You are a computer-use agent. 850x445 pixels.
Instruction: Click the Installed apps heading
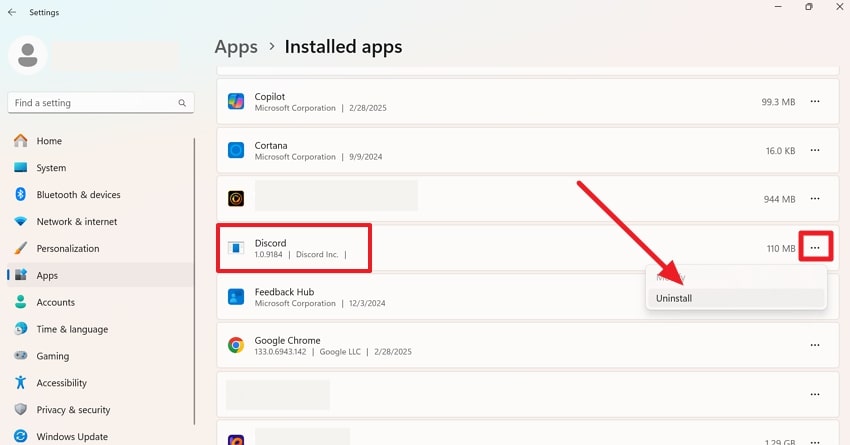[x=343, y=47]
